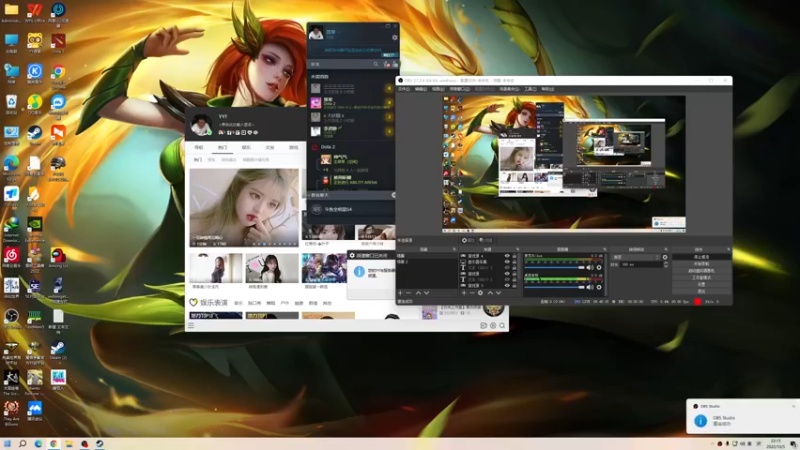Open the 工具 menu in OBS

pos(530,89)
